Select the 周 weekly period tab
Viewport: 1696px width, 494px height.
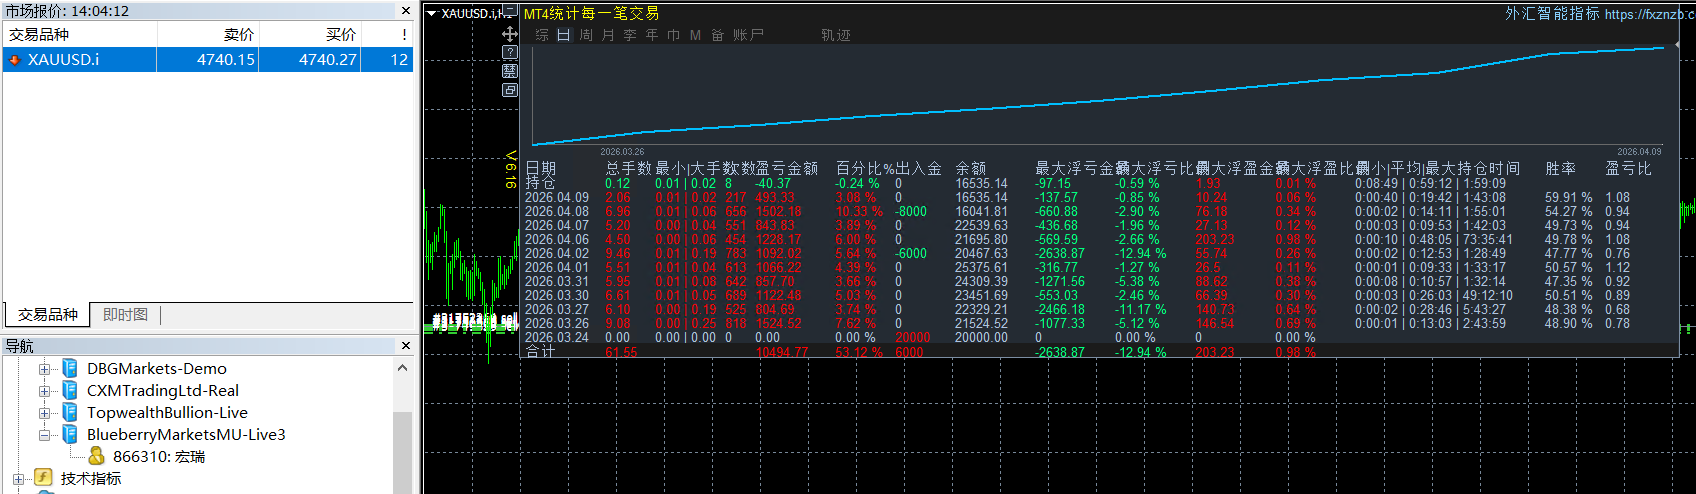[x=585, y=35]
